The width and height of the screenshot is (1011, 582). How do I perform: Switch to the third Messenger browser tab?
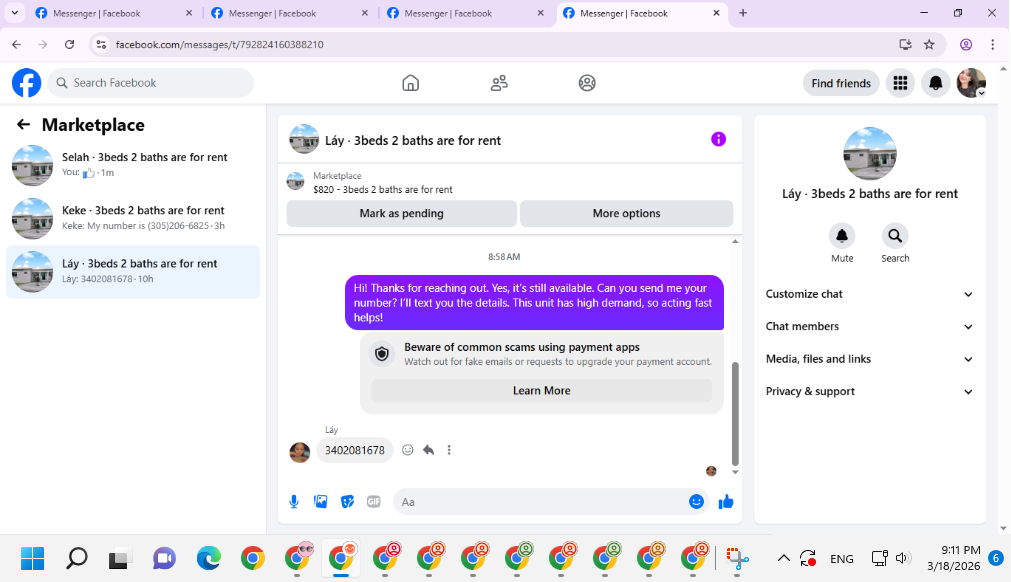click(x=465, y=14)
